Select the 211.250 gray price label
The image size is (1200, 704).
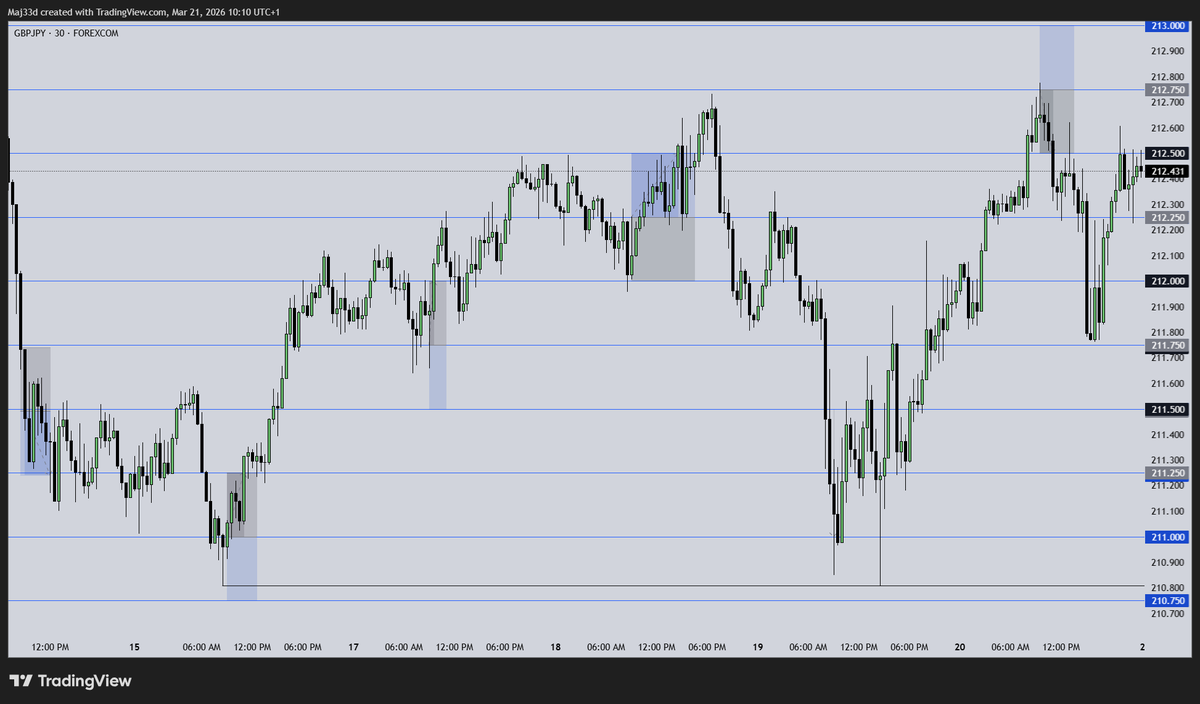(1166, 473)
